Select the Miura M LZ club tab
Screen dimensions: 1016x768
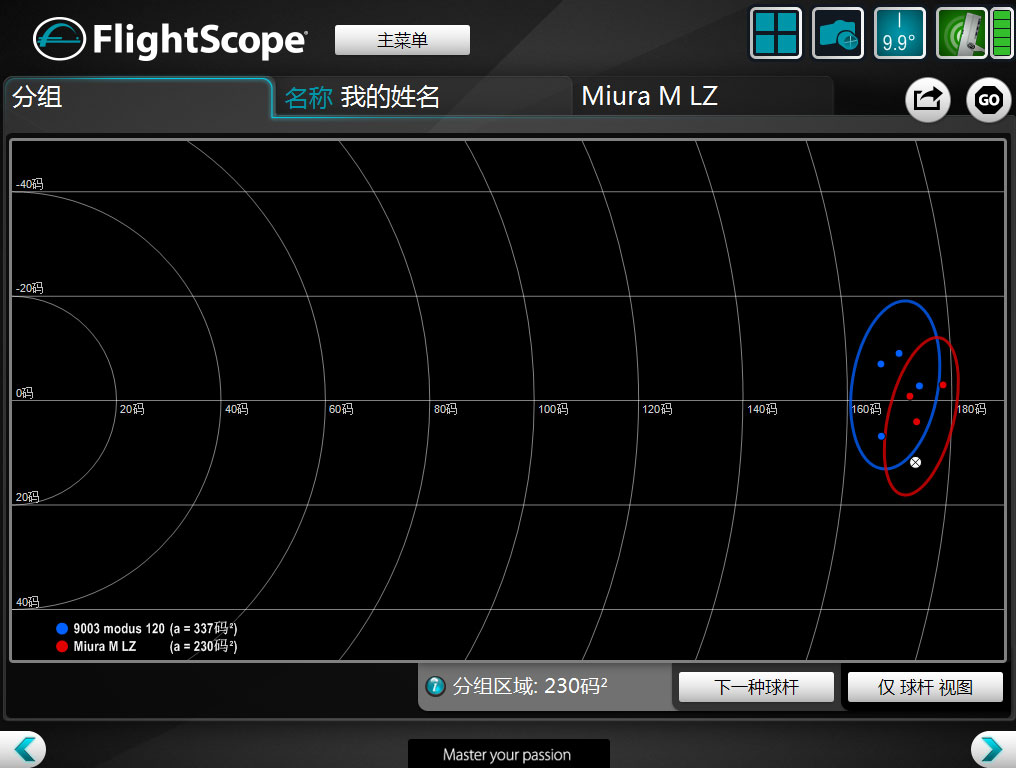tap(700, 97)
